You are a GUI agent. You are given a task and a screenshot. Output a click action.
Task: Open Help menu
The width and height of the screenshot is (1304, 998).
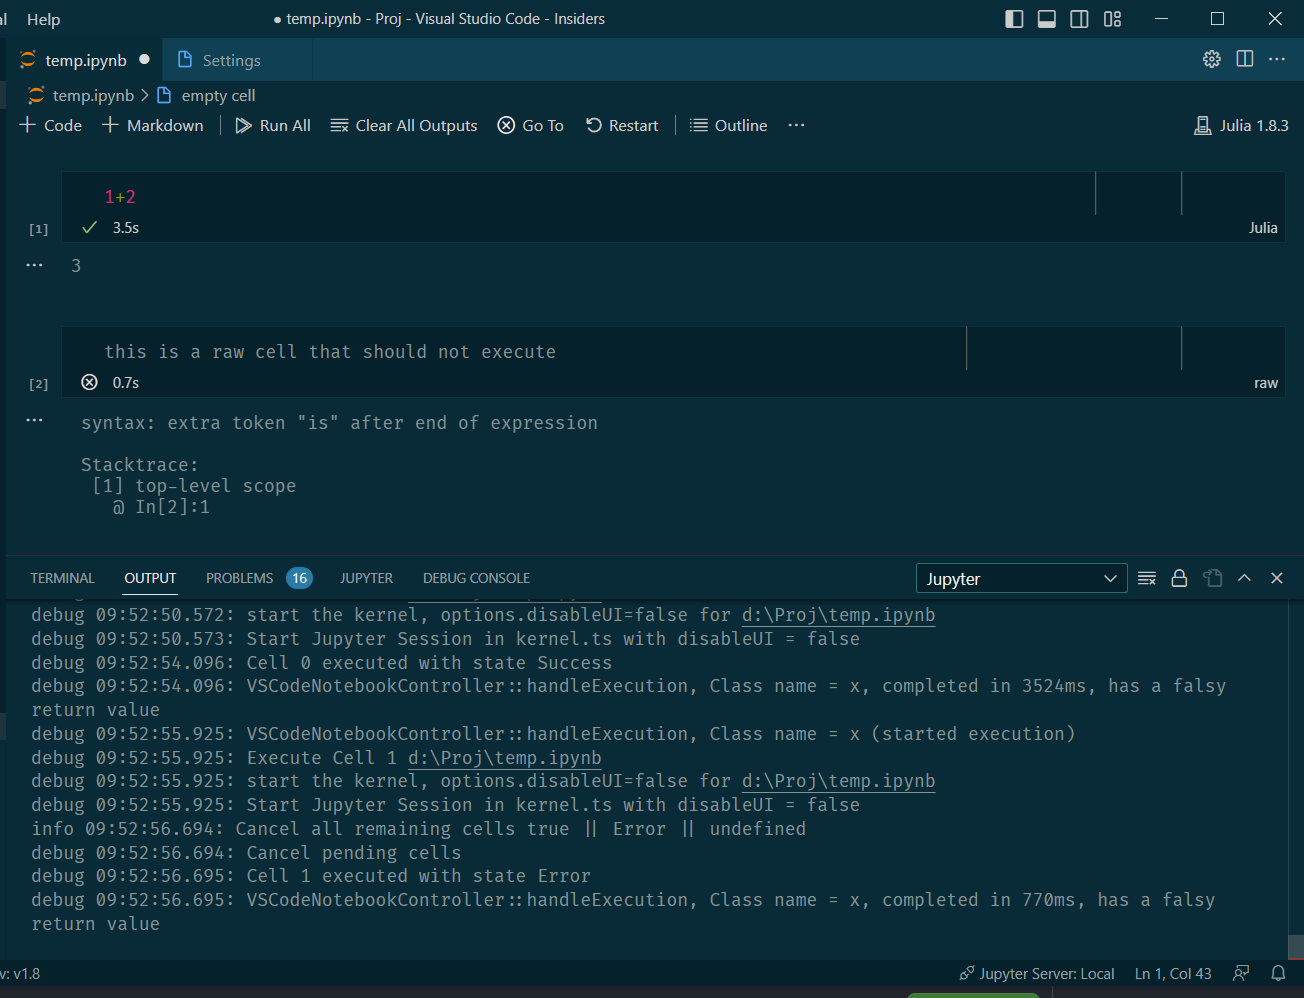43,19
